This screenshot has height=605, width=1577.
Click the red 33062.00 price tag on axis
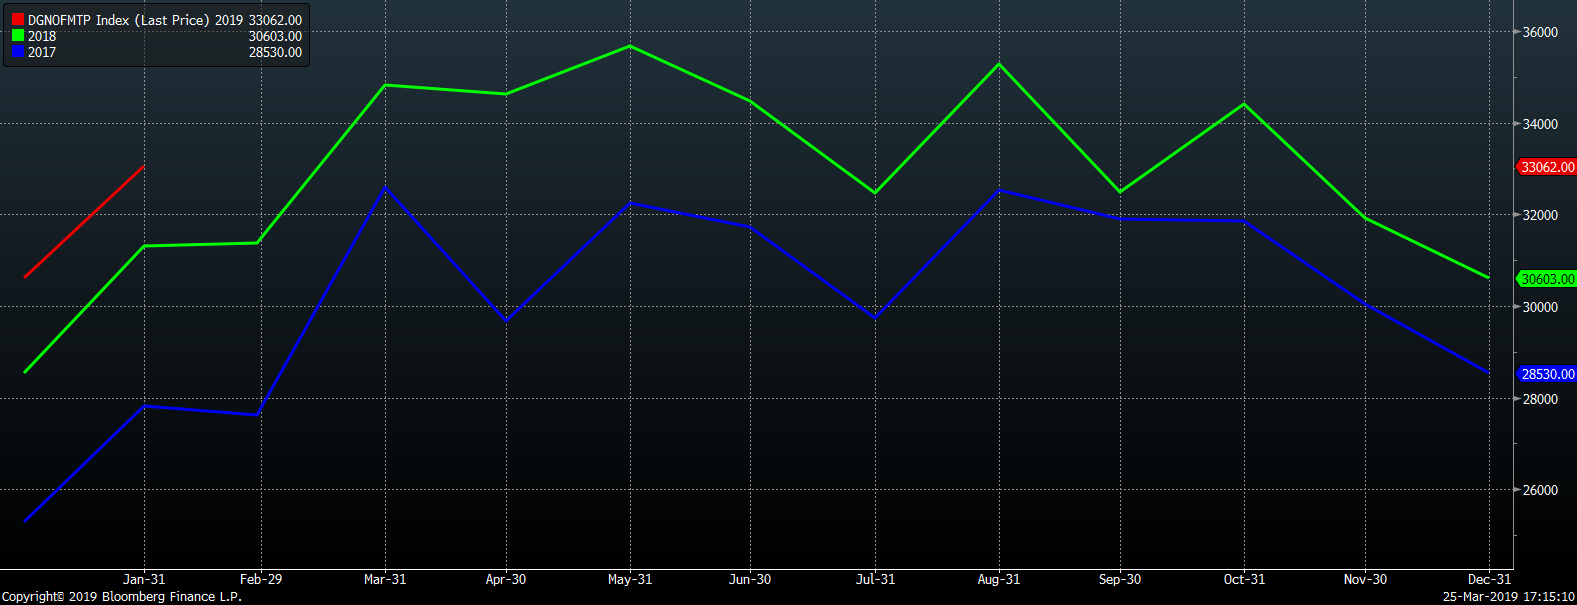(1546, 167)
